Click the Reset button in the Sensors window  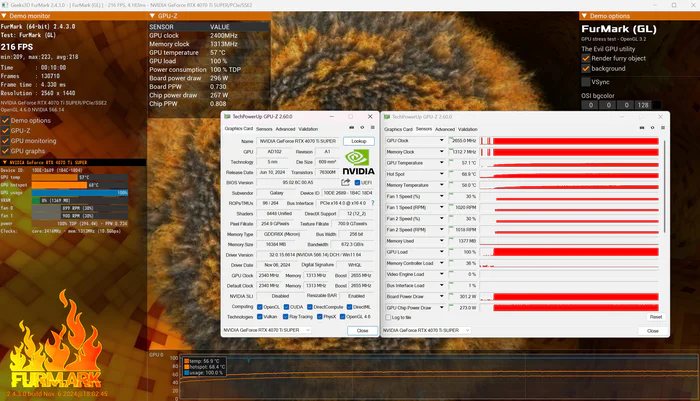(655, 317)
